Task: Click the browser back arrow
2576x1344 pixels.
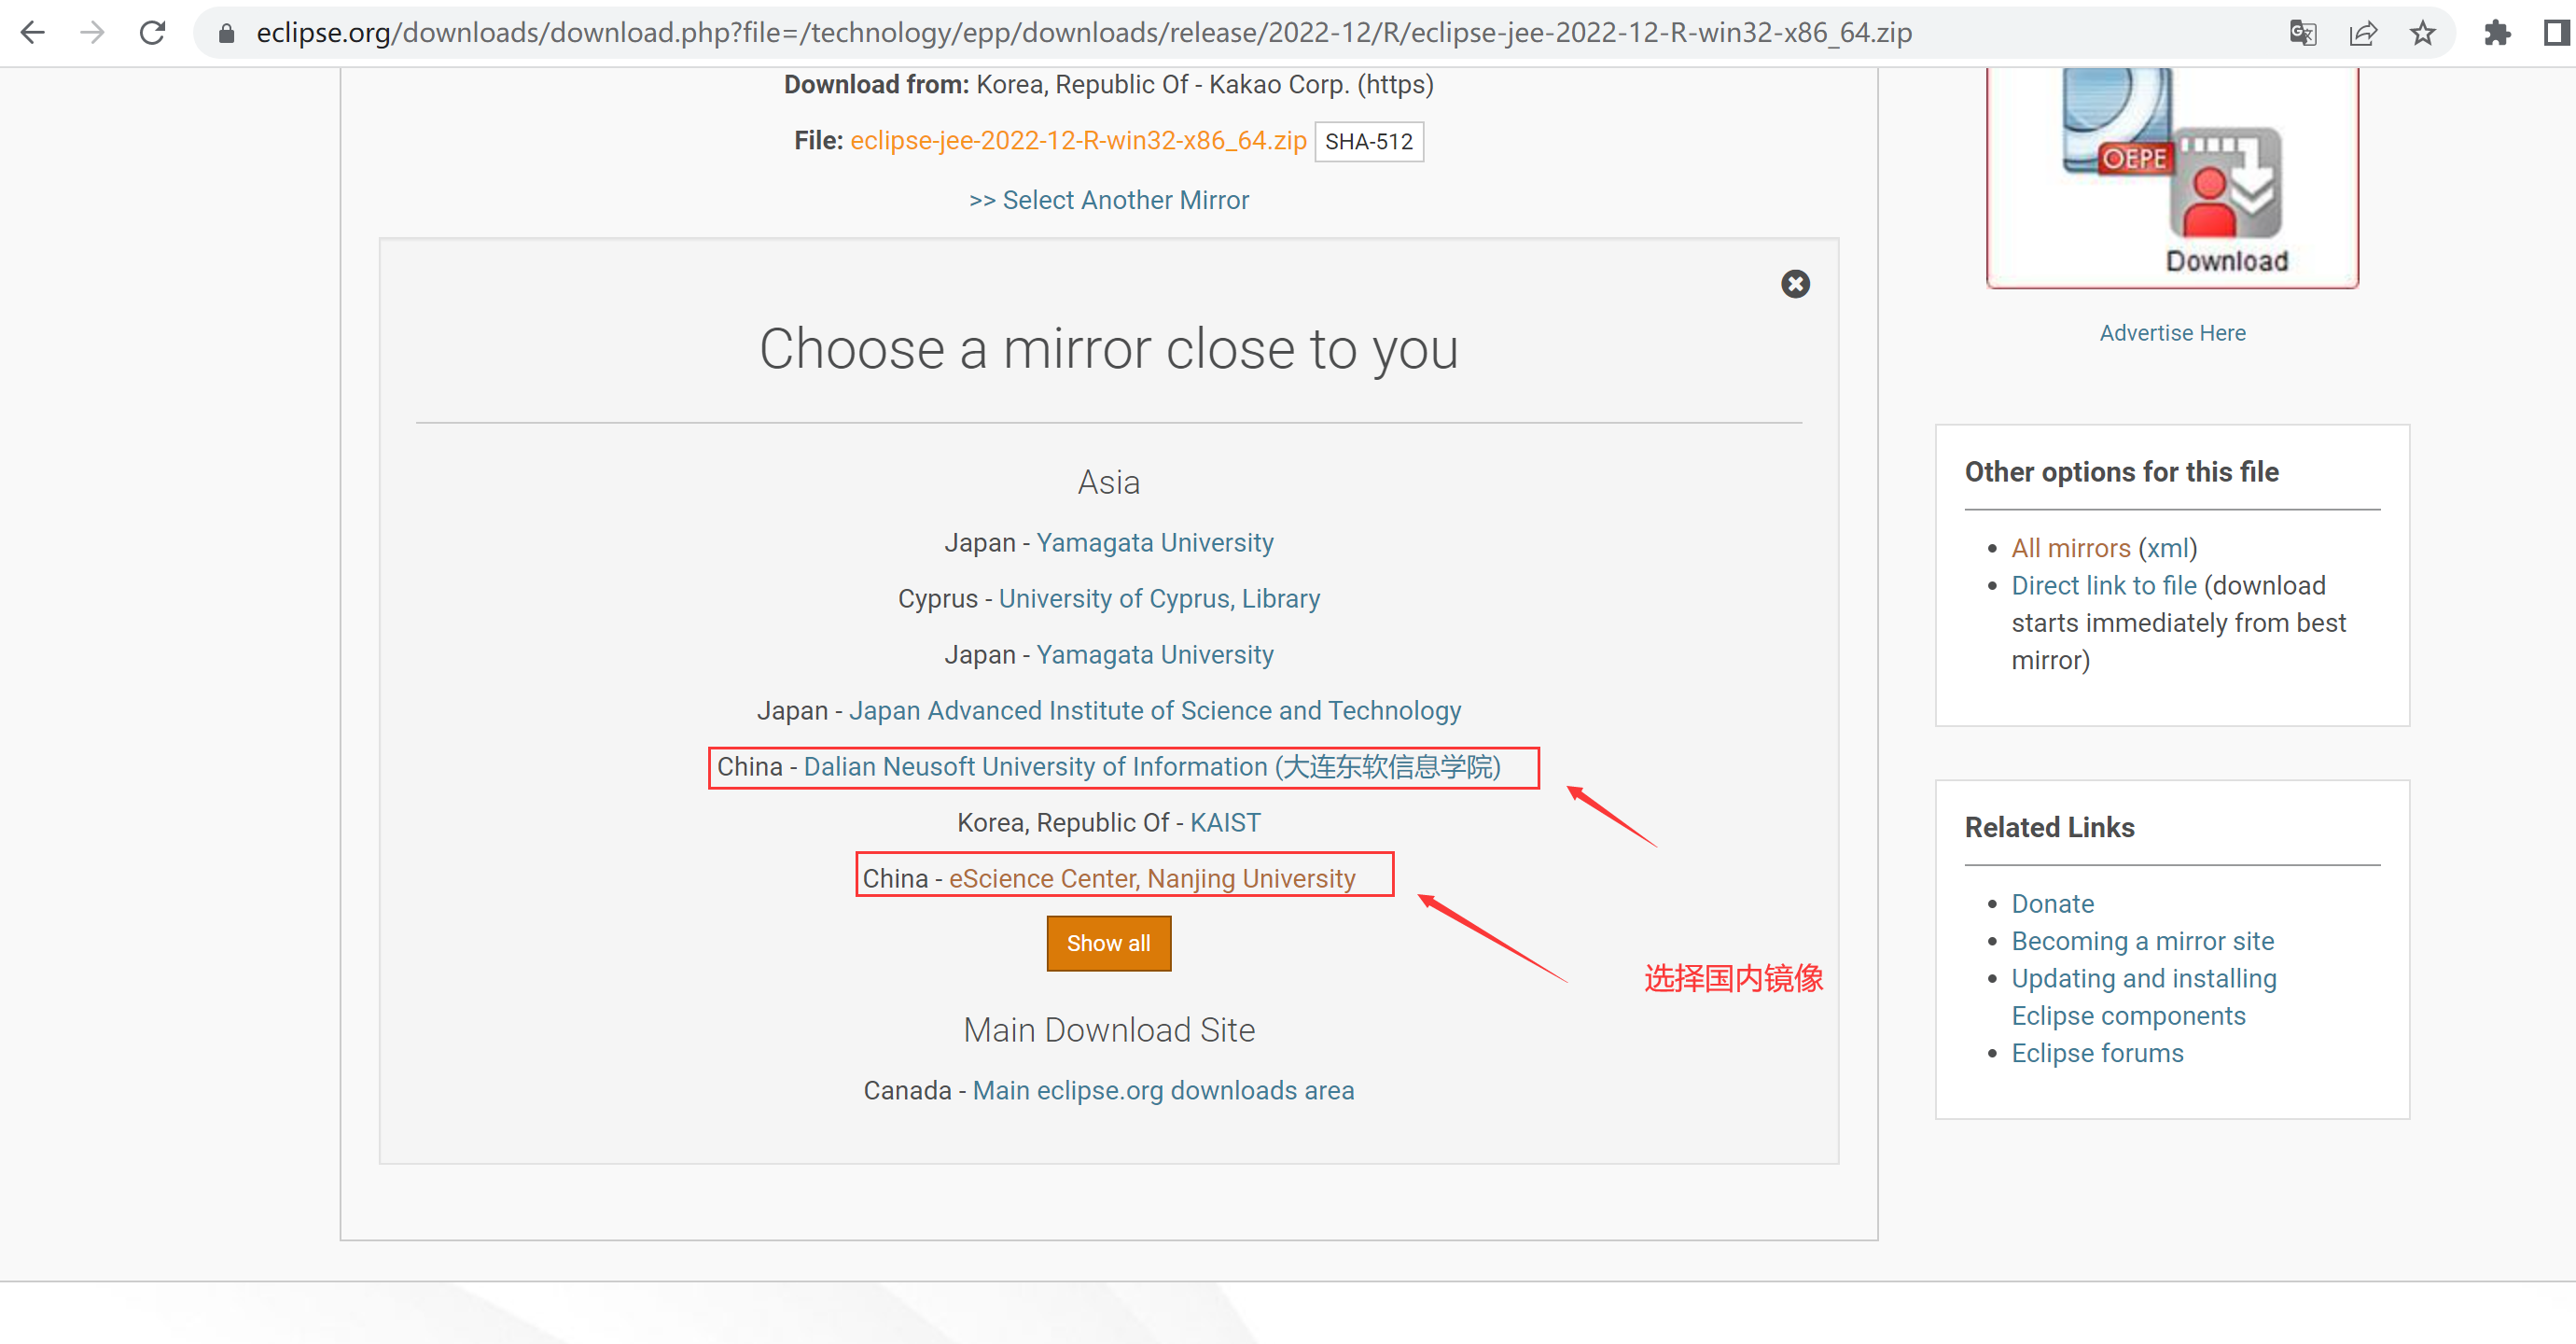Action: coord(33,33)
